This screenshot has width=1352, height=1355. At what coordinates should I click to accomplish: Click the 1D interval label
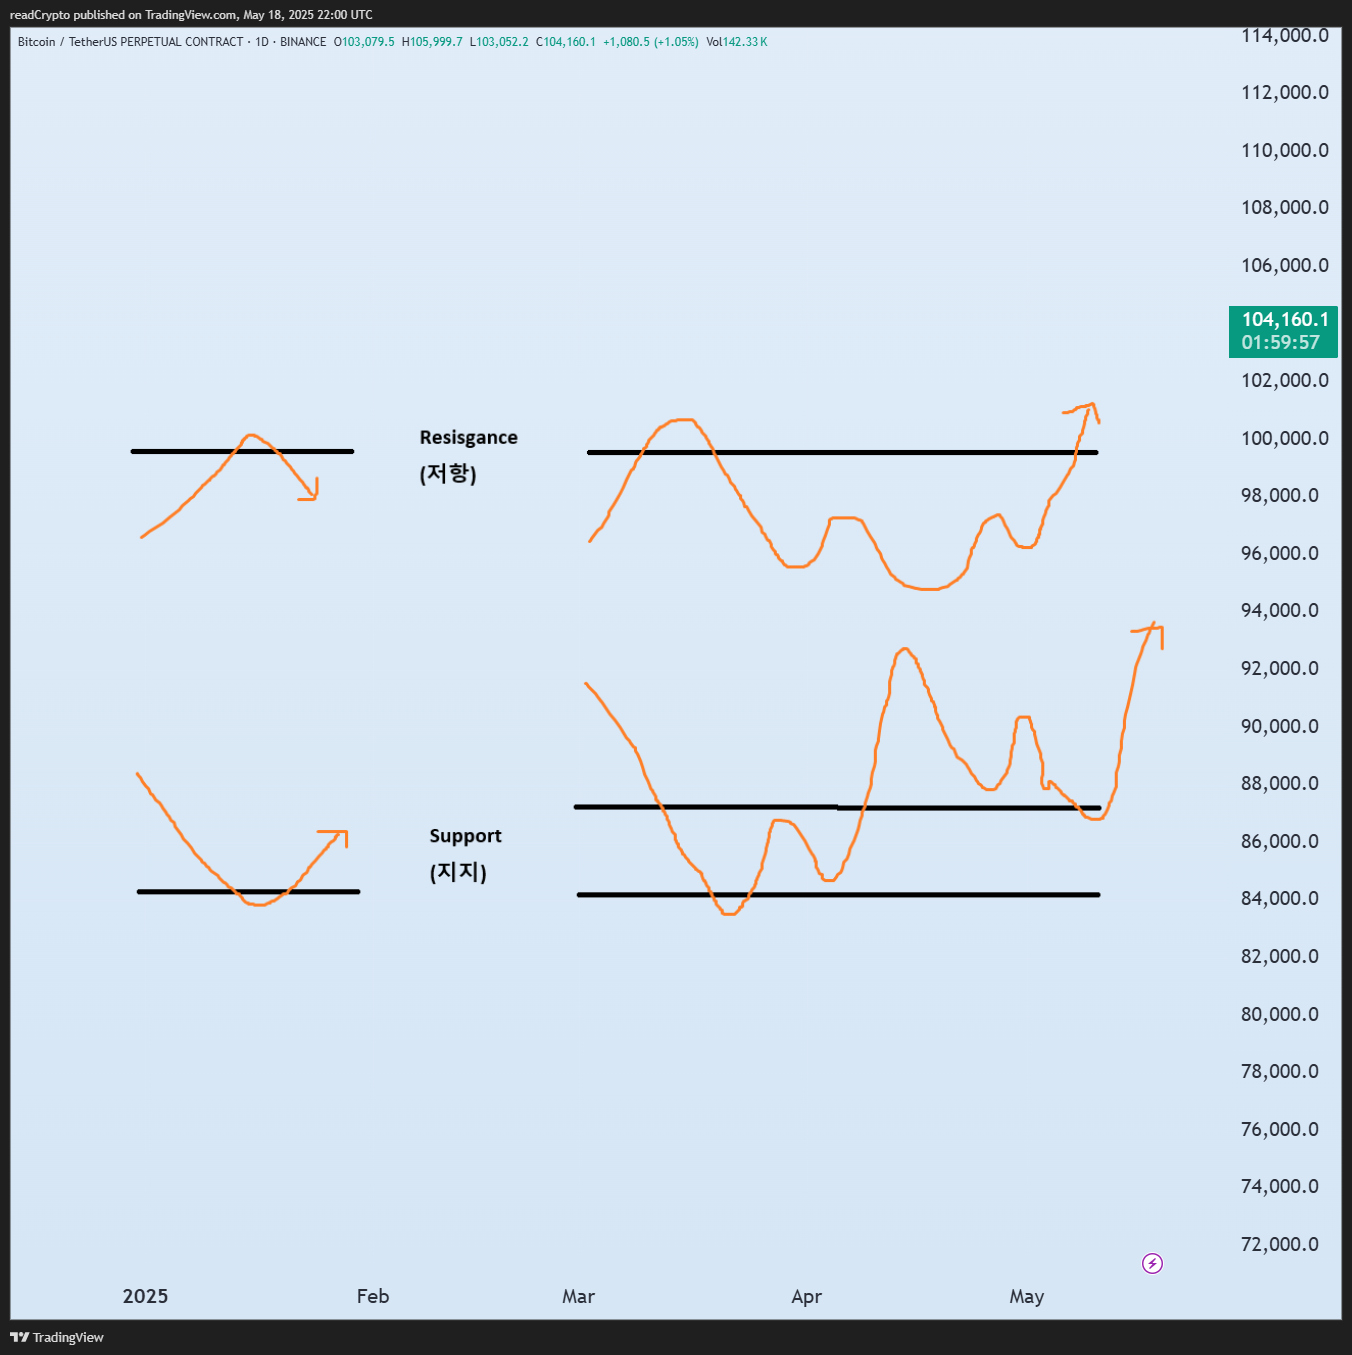click(262, 42)
